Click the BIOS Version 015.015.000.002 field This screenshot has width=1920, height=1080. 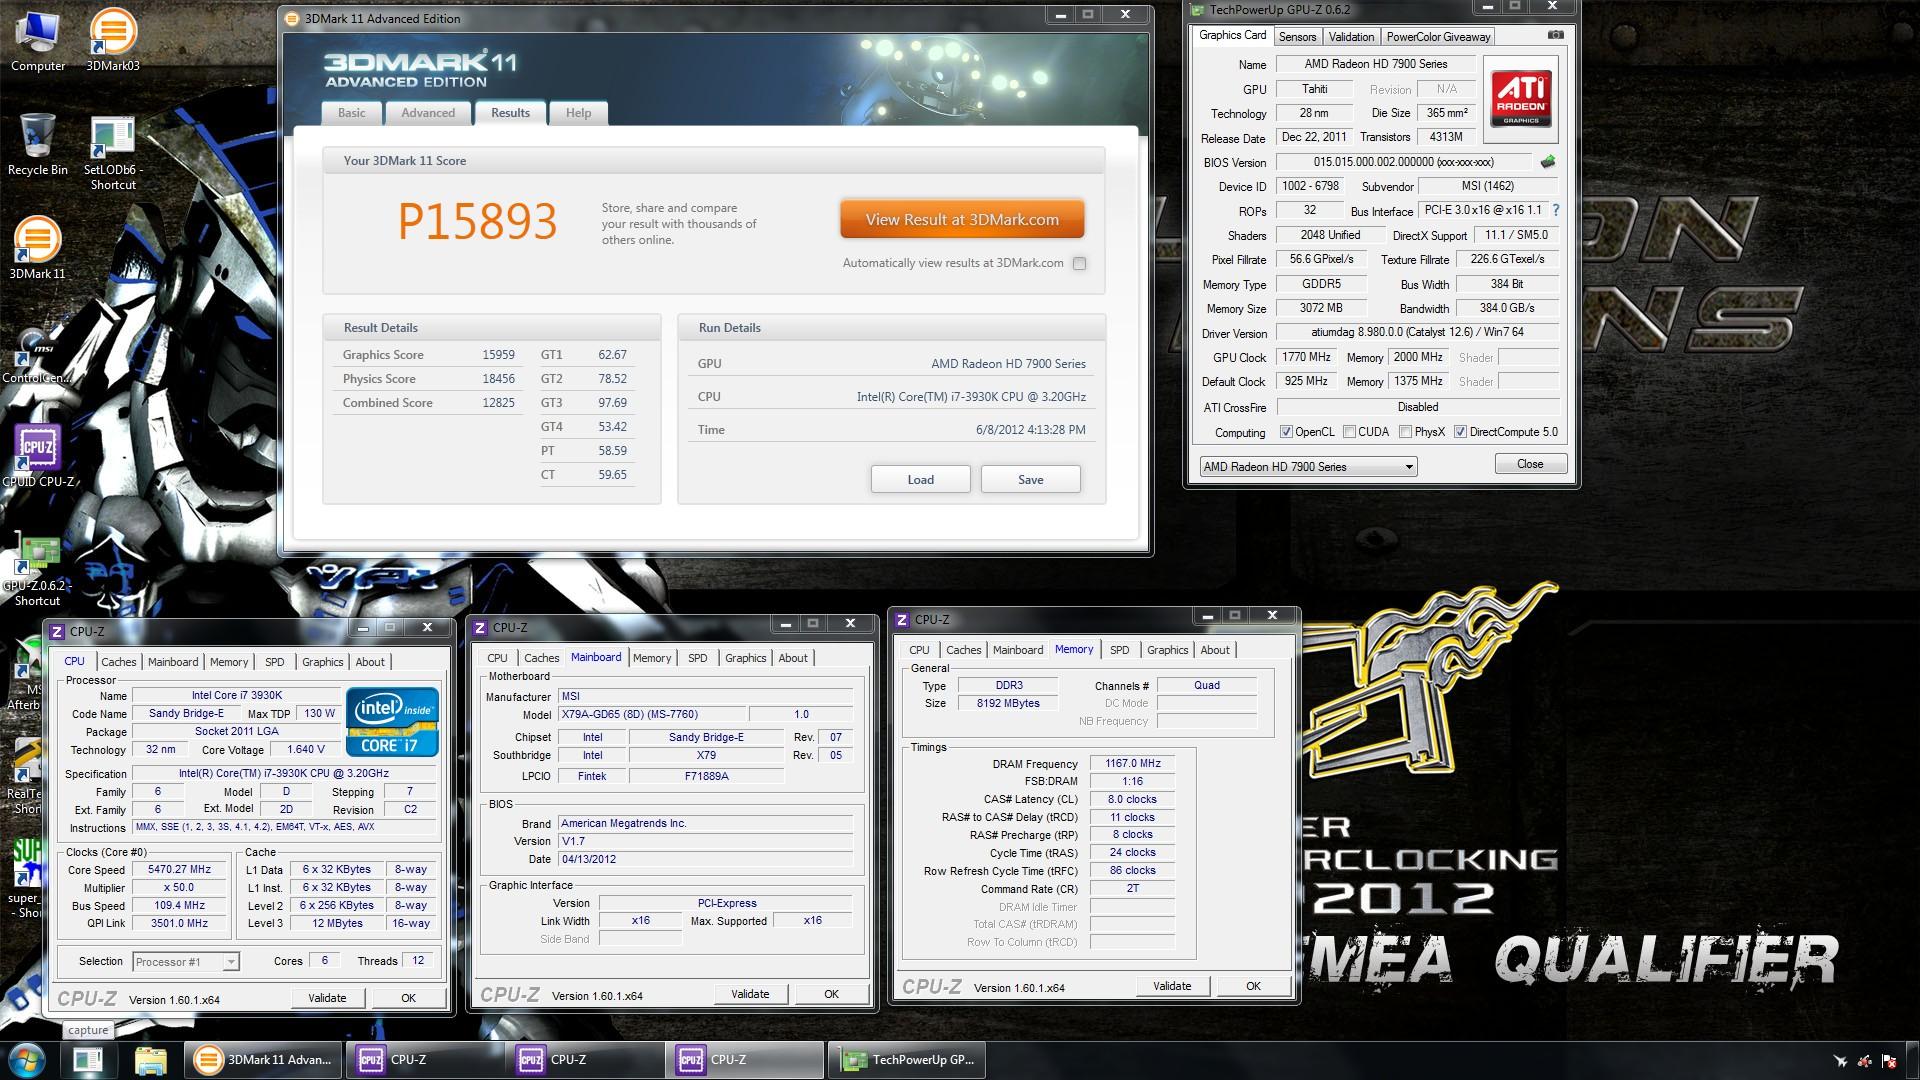[x=1404, y=162]
